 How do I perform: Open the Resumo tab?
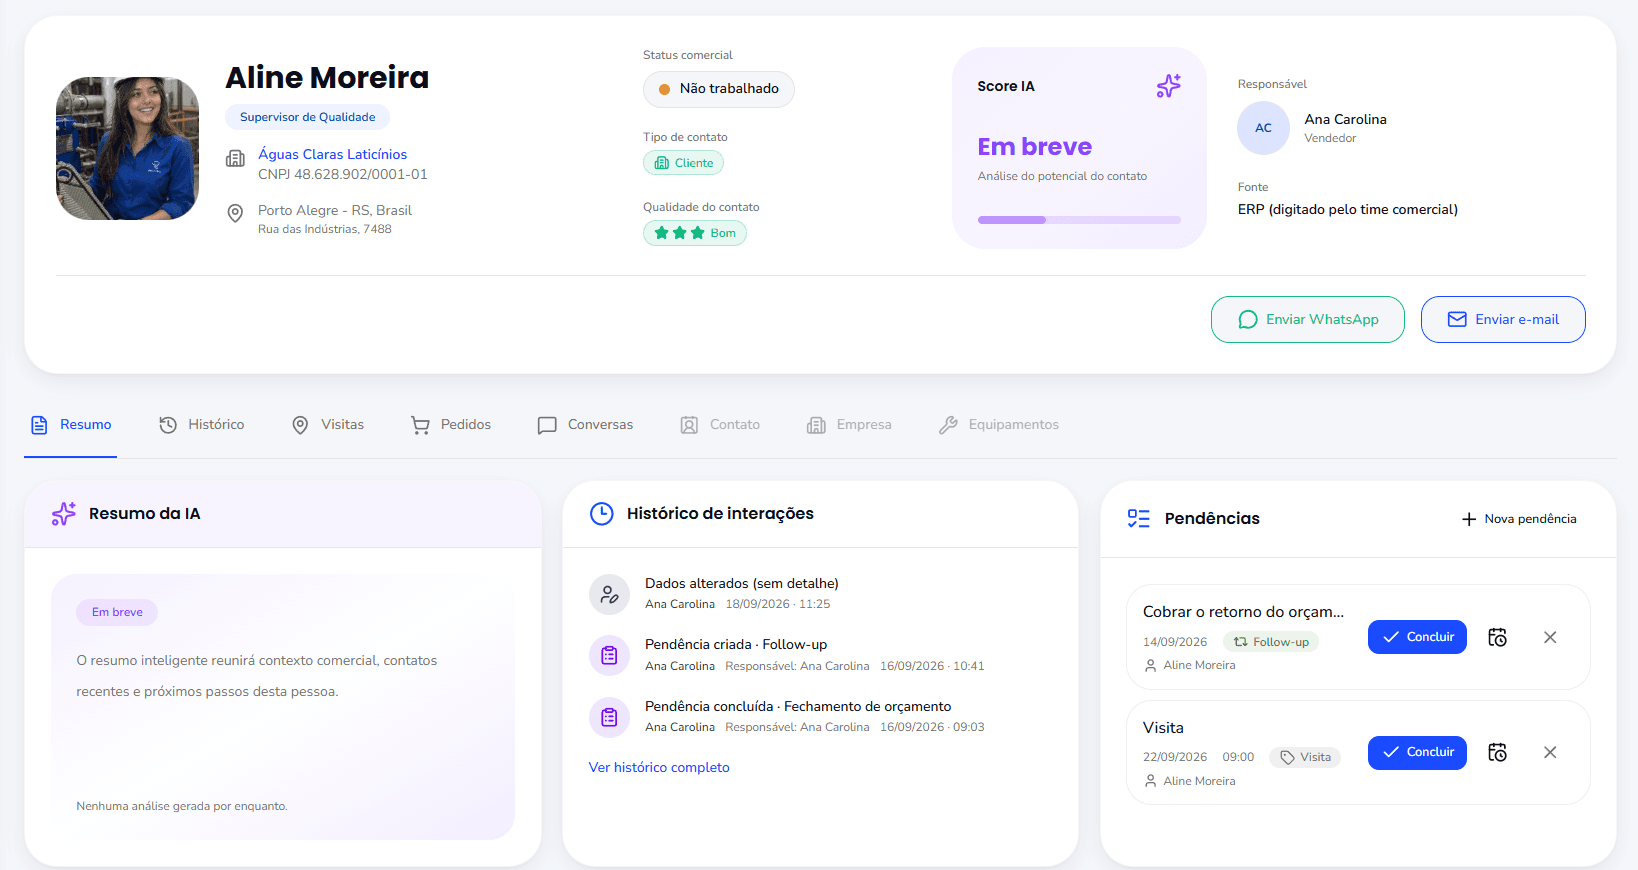[x=71, y=425]
